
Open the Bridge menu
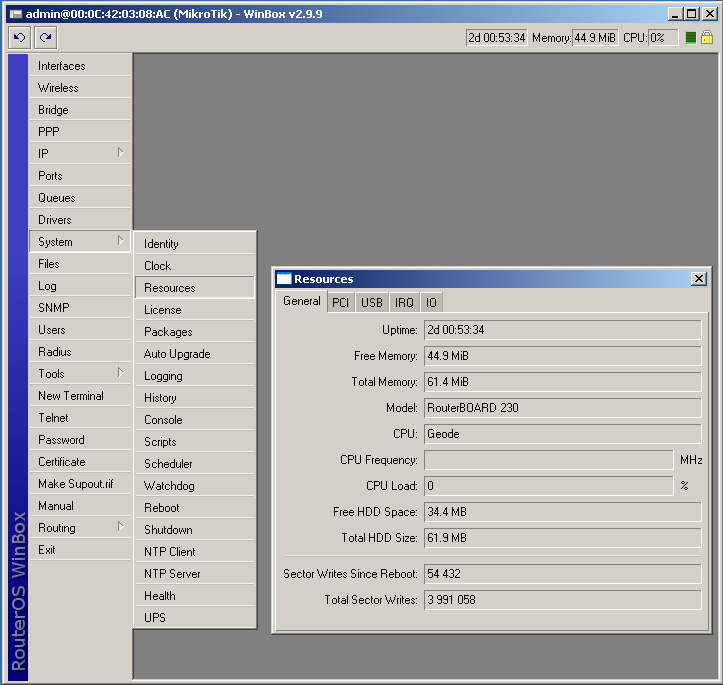pos(80,110)
